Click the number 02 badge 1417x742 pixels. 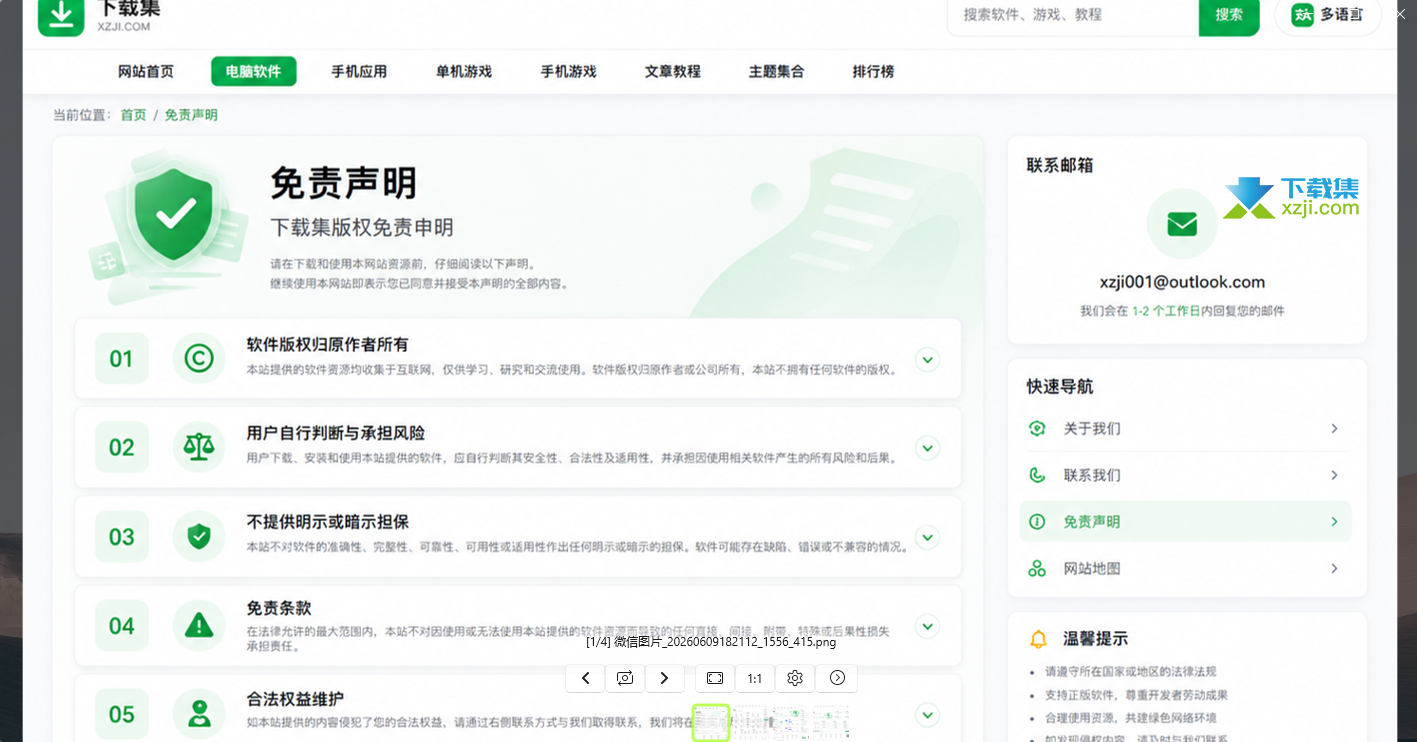[x=121, y=448]
